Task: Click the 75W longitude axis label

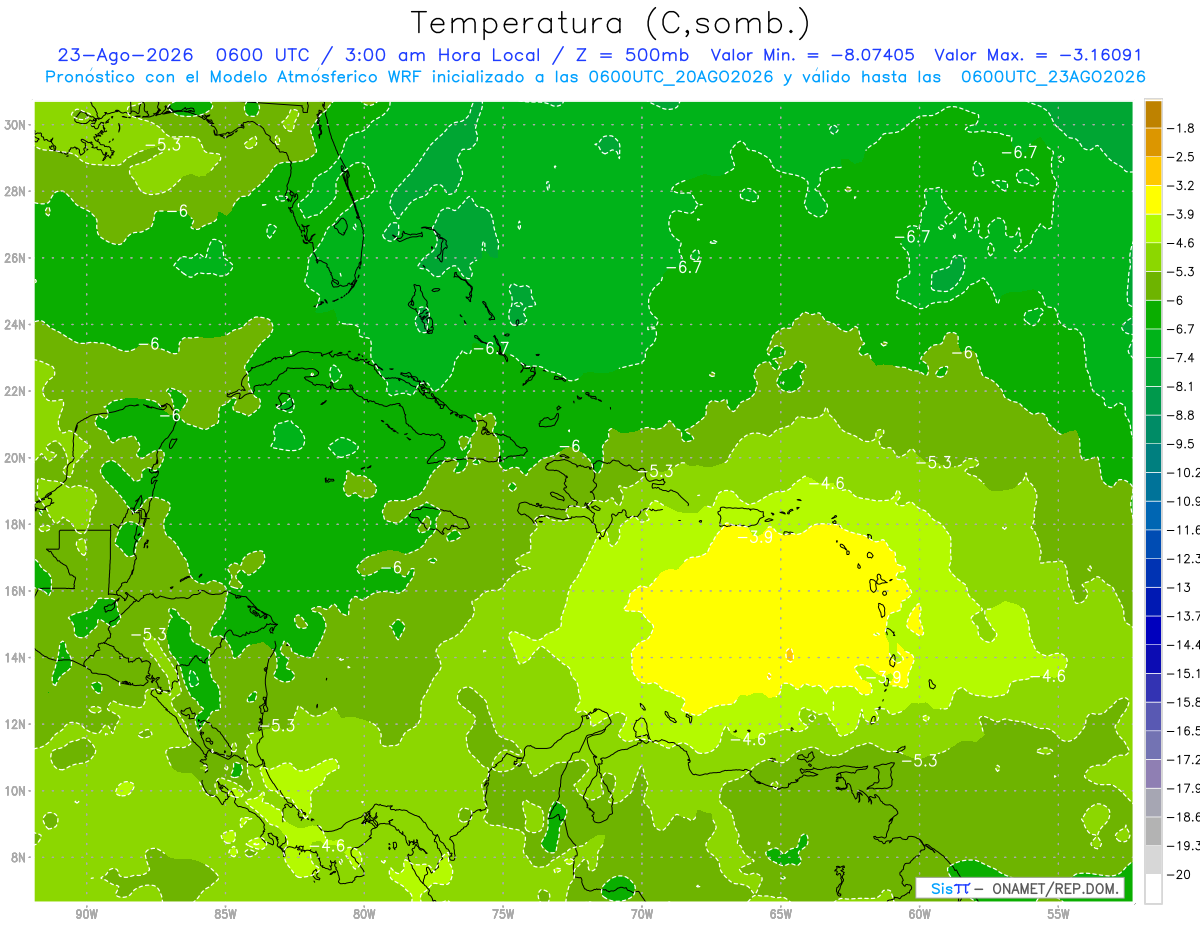Action: coord(503,914)
